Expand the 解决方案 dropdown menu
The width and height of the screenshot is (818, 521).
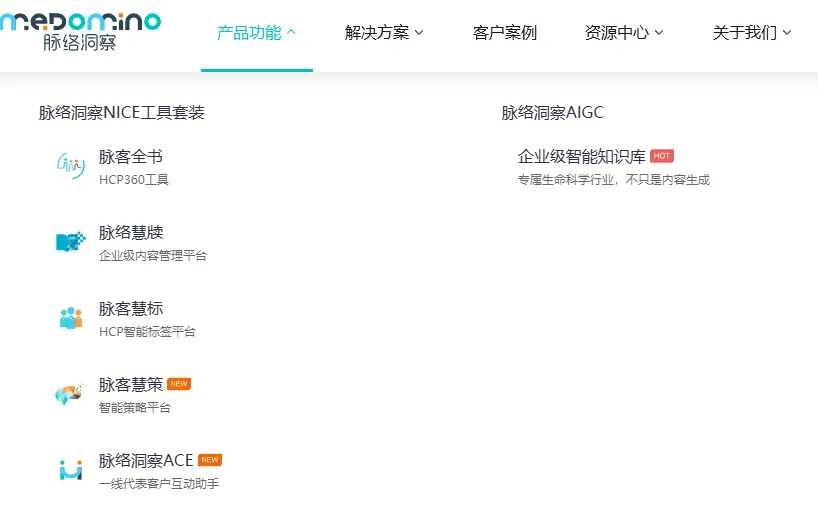click(384, 33)
